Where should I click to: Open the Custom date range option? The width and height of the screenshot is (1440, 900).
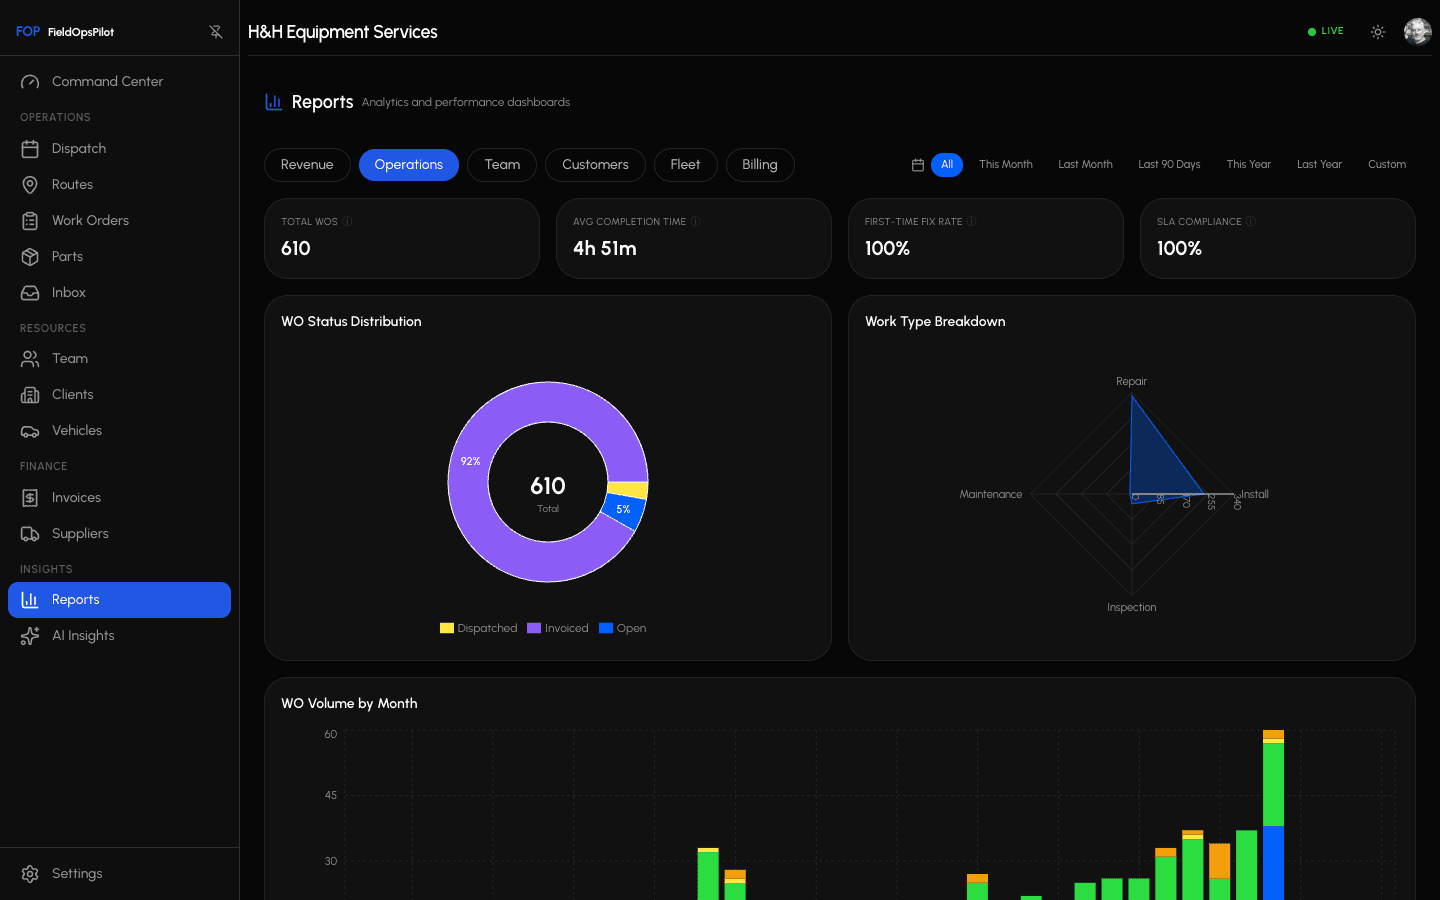(1387, 164)
